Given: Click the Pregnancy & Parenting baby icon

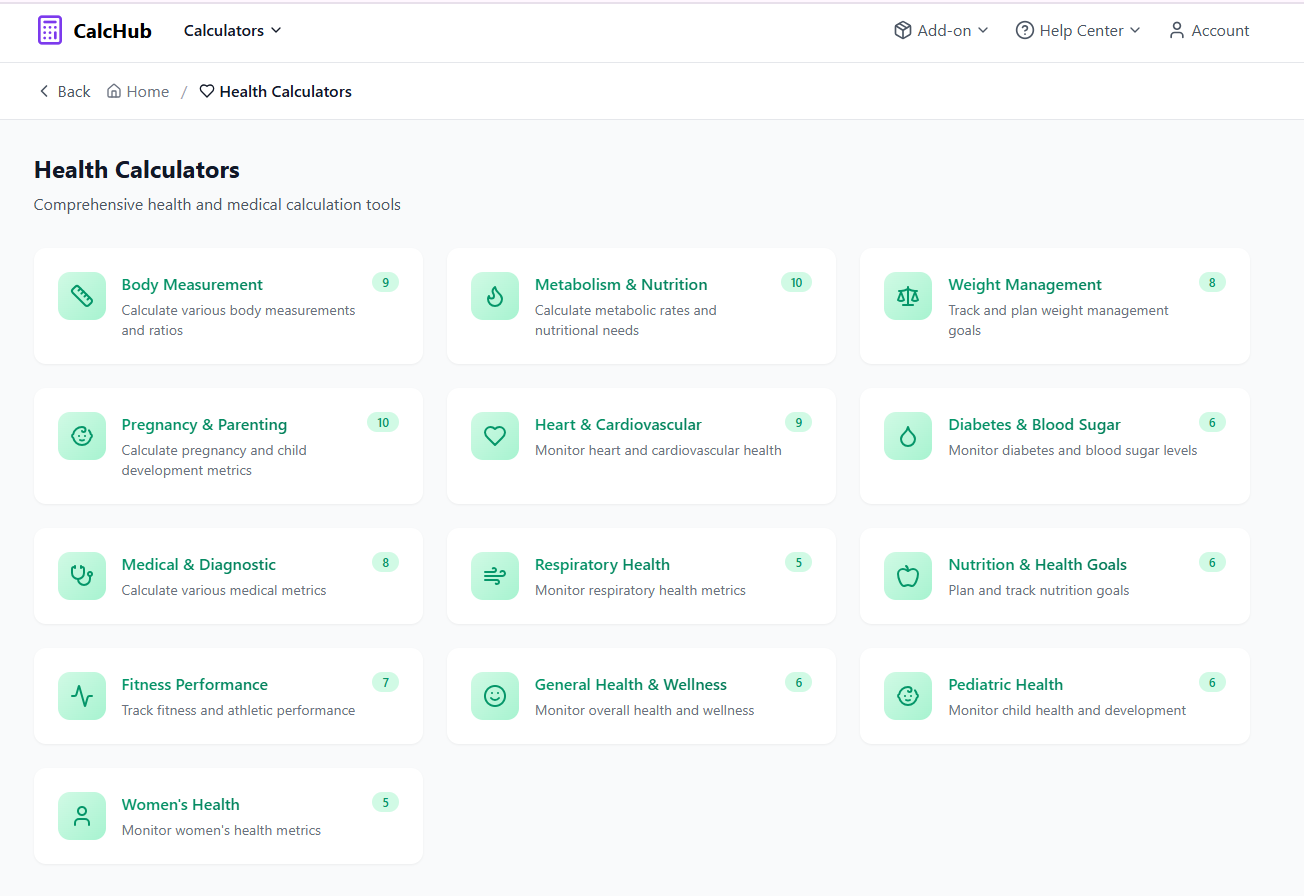Looking at the screenshot, I should point(82,436).
